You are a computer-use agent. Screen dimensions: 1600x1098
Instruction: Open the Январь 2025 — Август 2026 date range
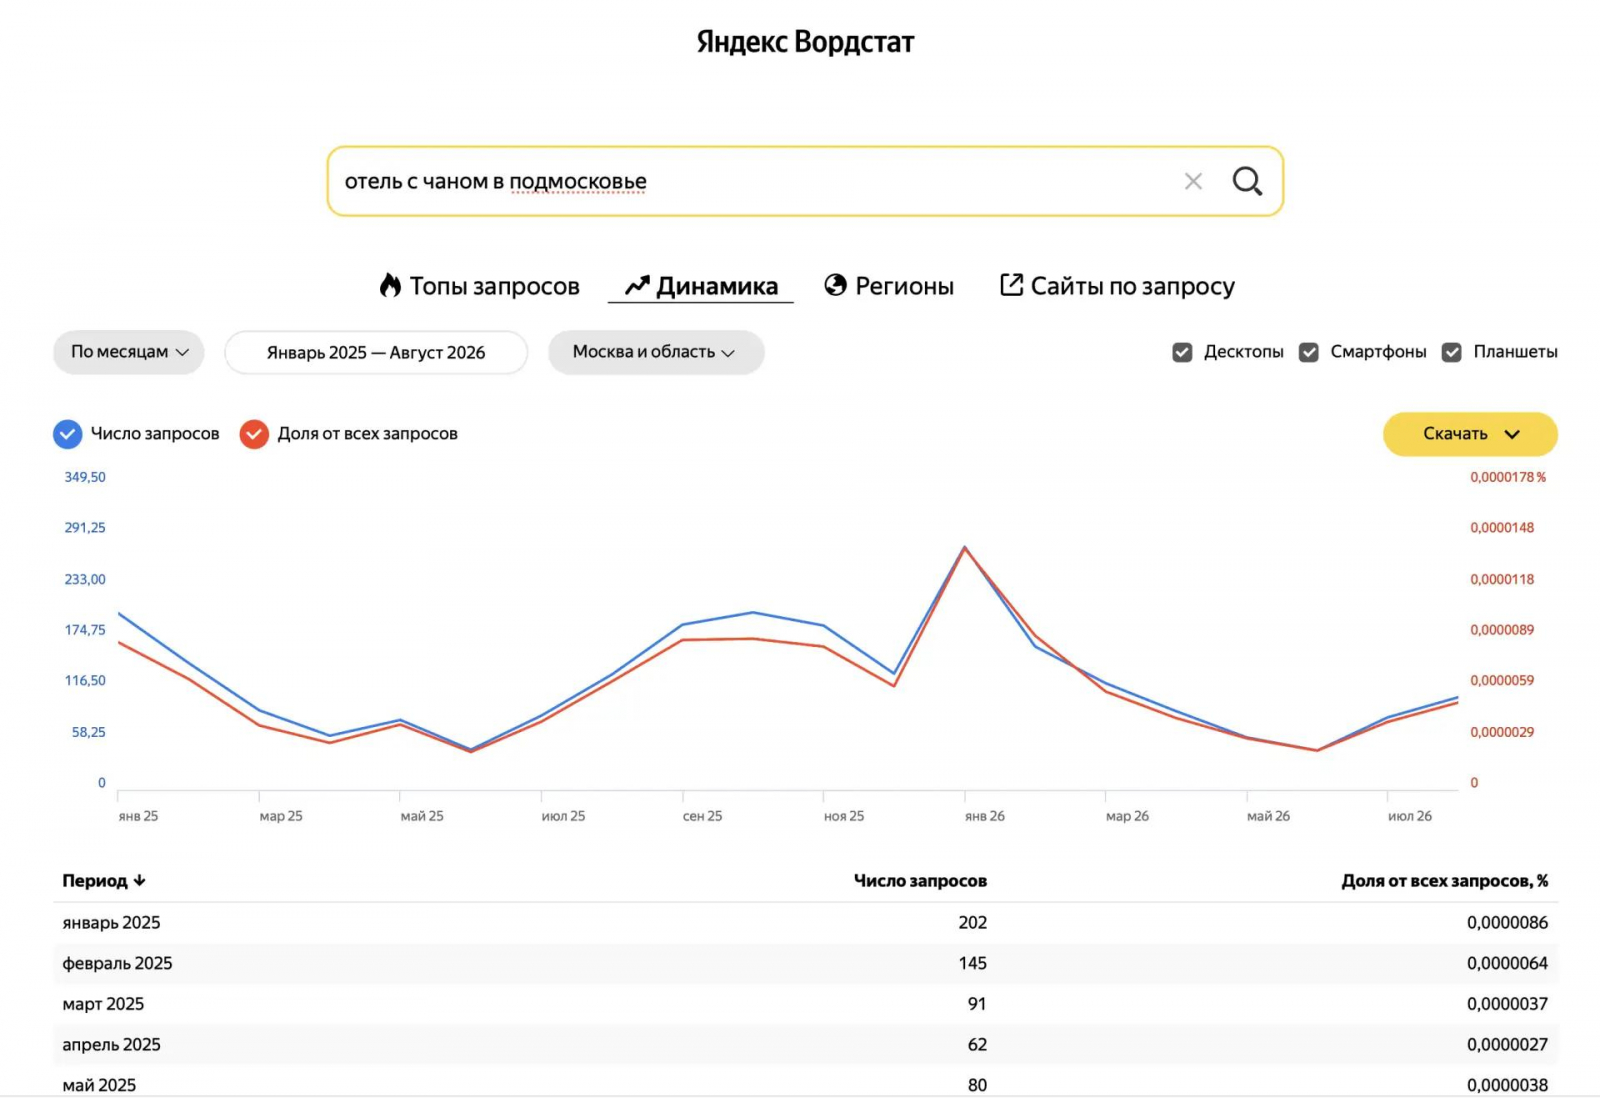tap(376, 352)
